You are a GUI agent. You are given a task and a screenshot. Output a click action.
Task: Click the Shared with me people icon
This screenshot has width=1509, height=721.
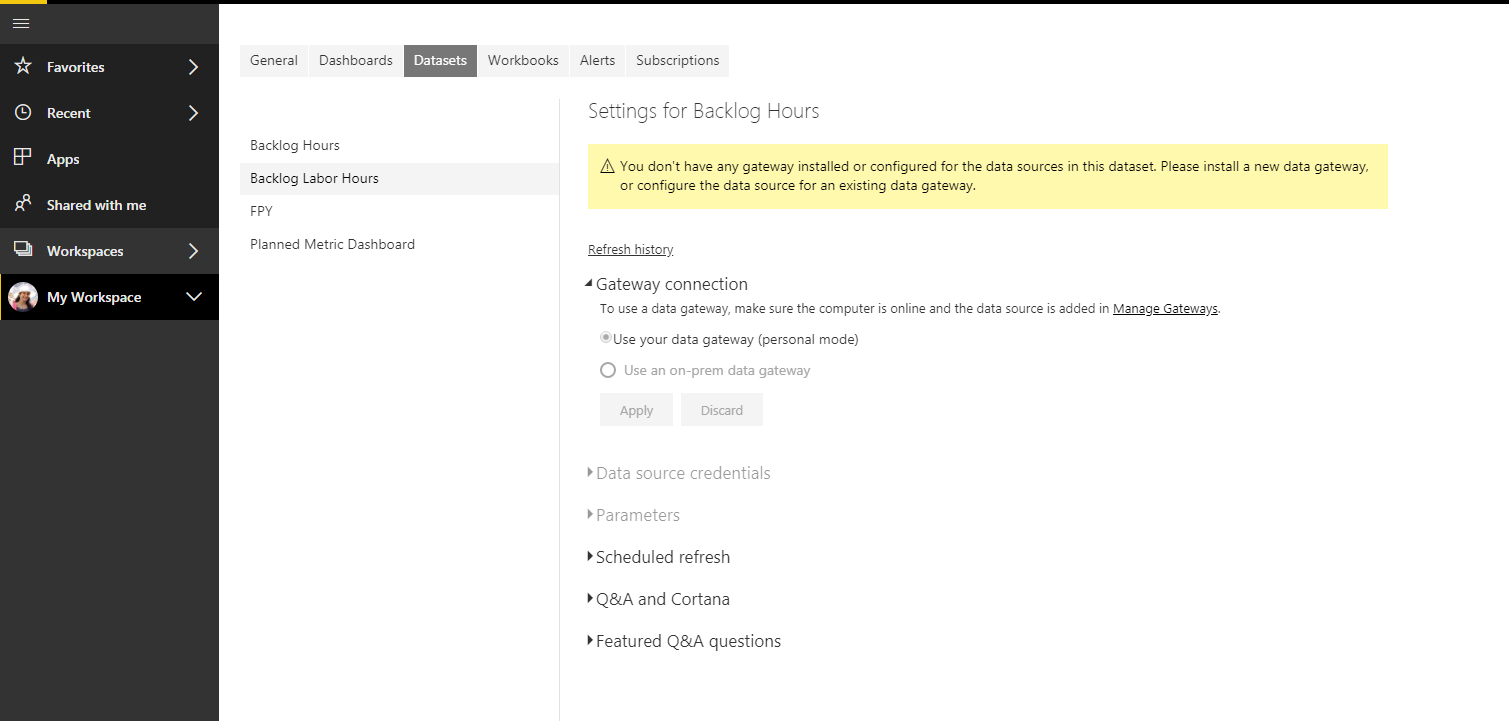[23, 204]
